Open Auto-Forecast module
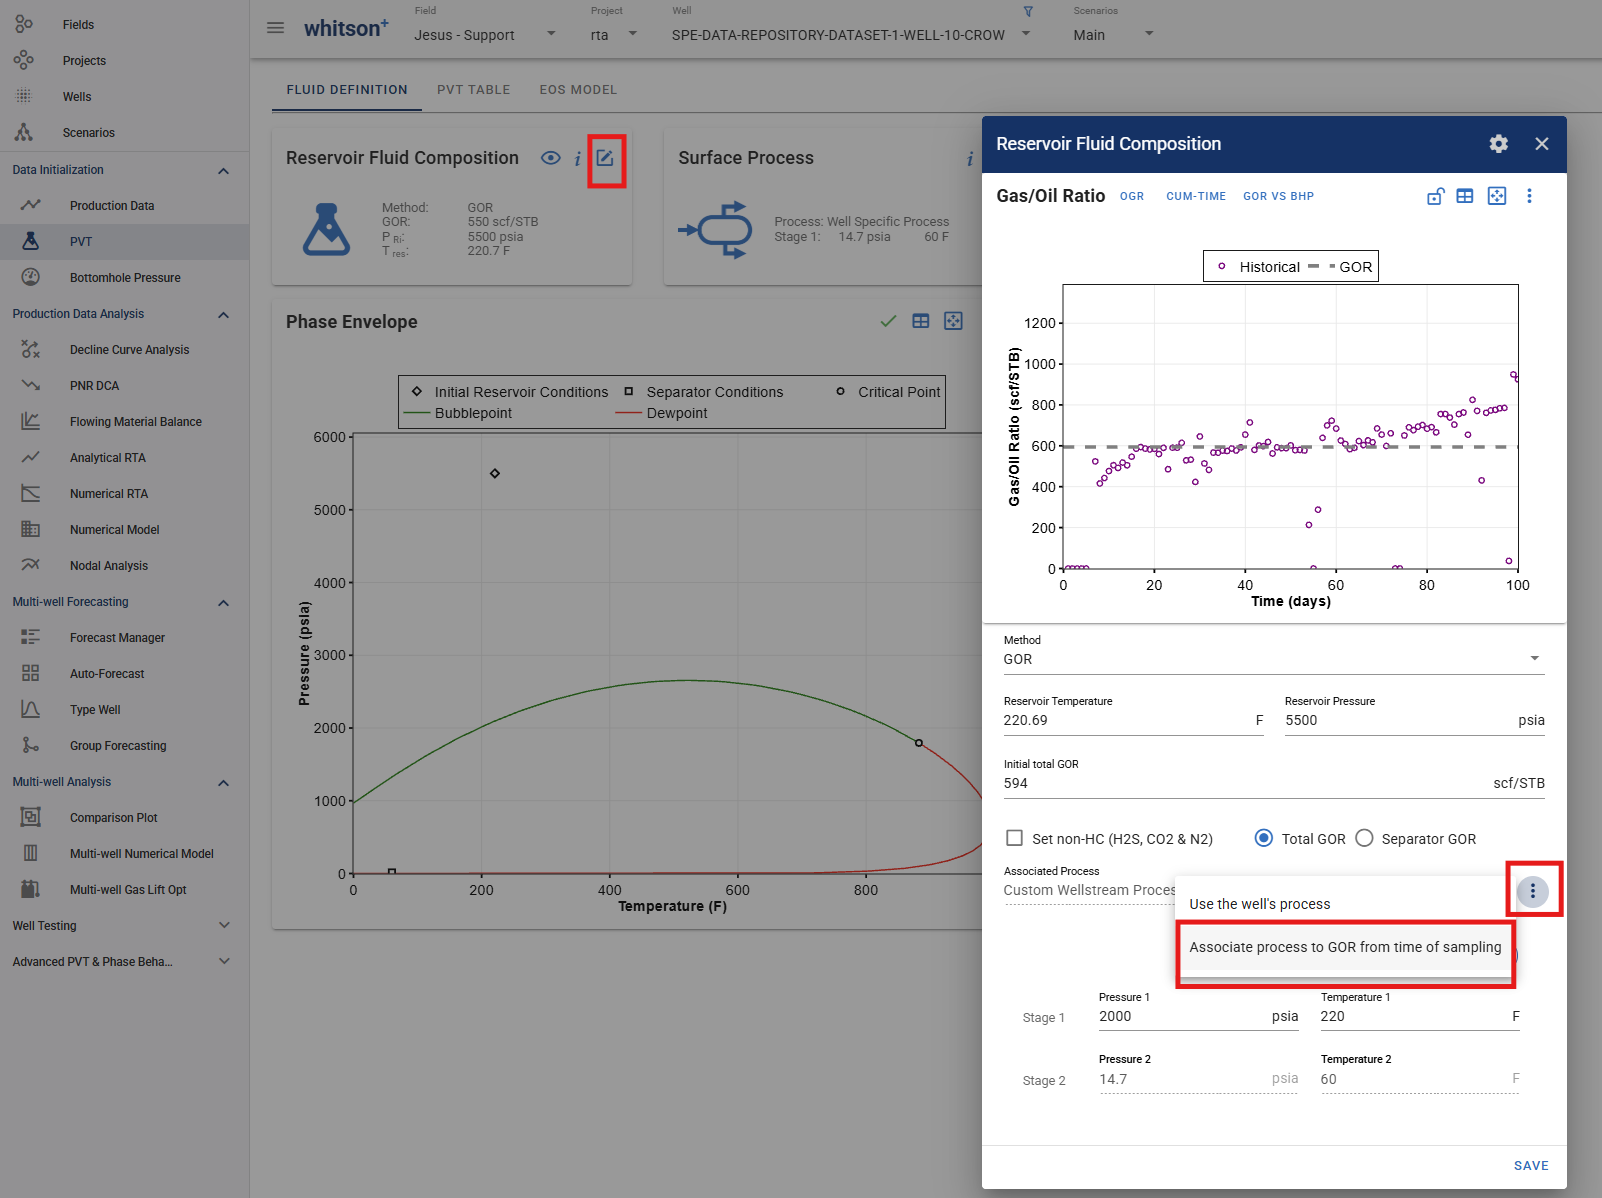1602x1198 pixels. click(106, 674)
